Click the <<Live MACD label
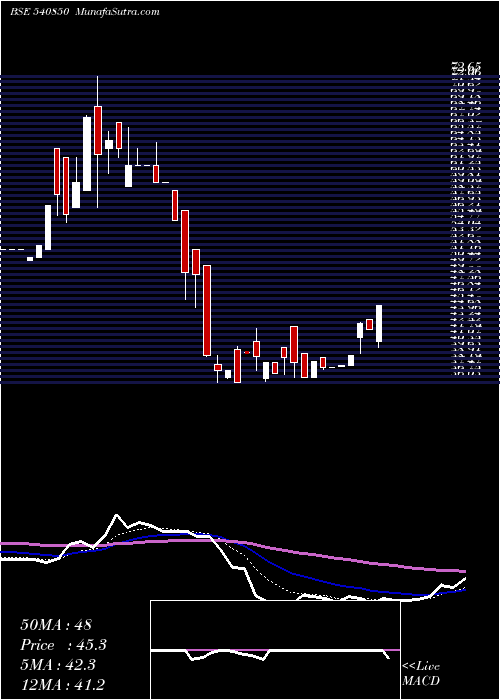This screenshot has height=700, width=500. pos(421,674)
